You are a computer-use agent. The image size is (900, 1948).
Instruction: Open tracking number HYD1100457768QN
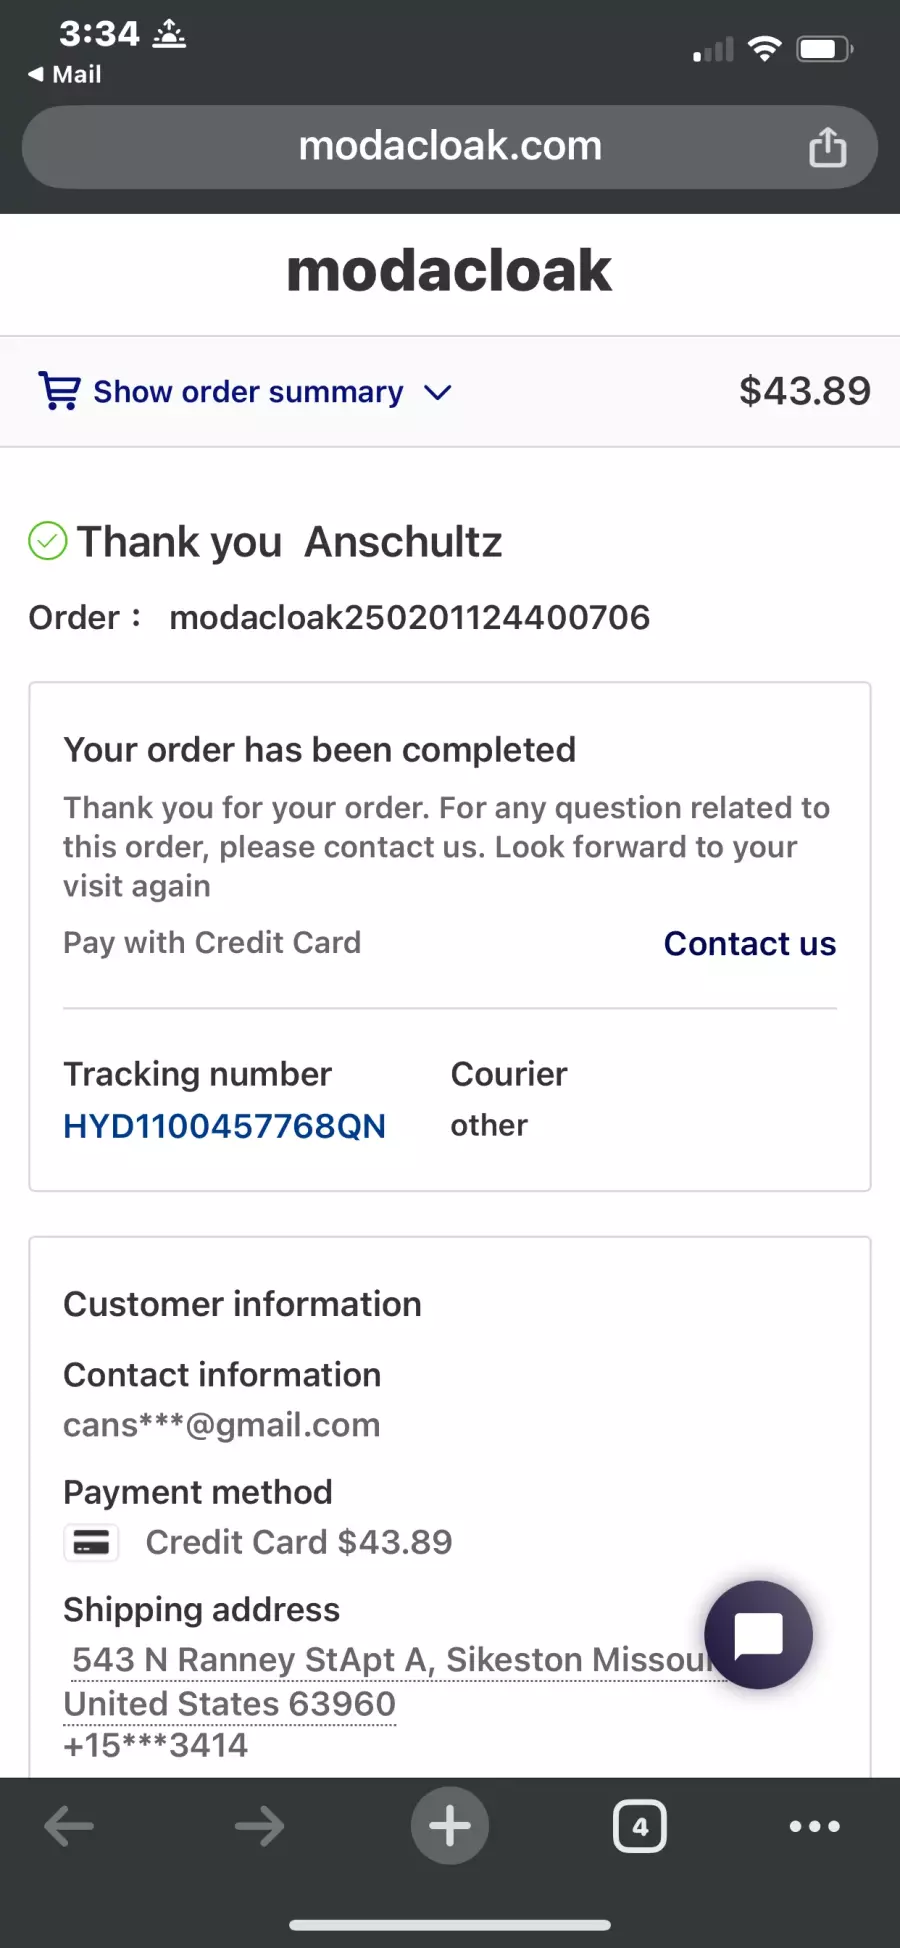(x=224, y=1126)
